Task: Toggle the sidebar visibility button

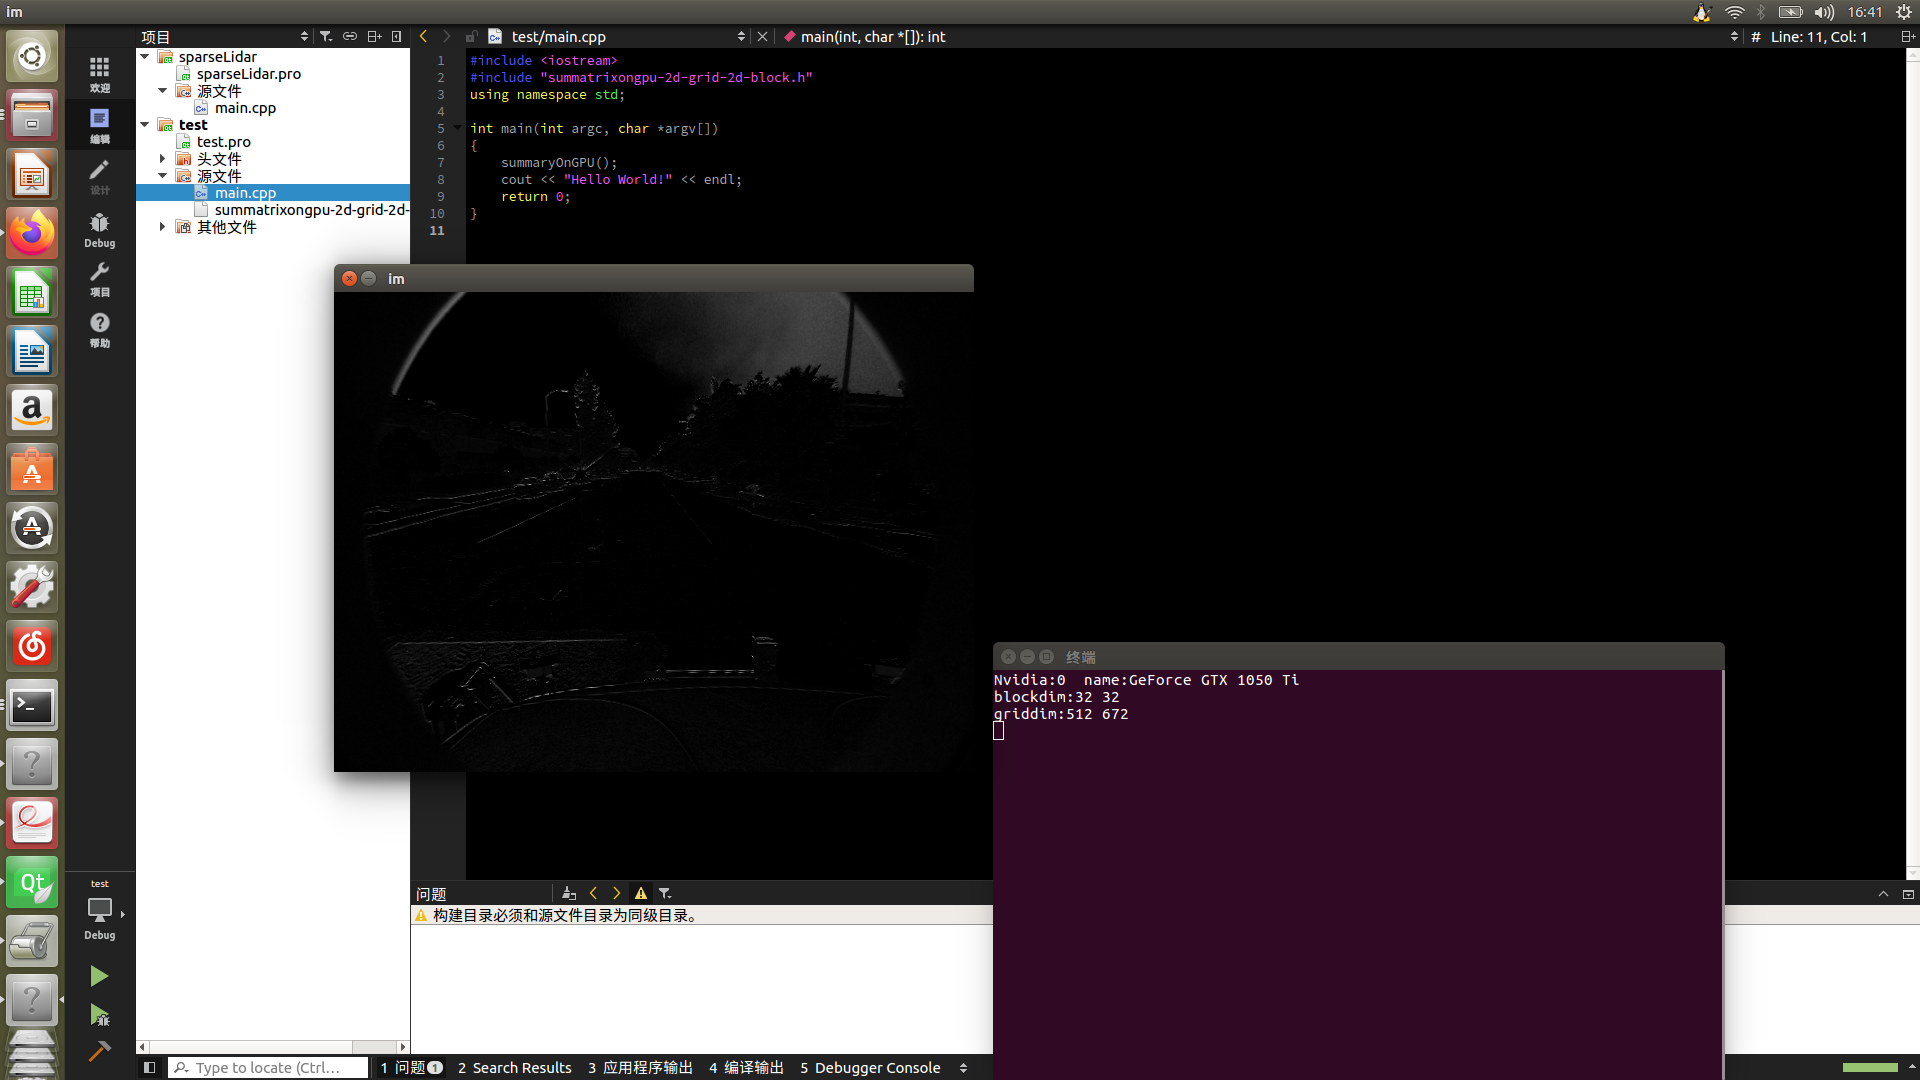Action: click(x=149, y=1068)
